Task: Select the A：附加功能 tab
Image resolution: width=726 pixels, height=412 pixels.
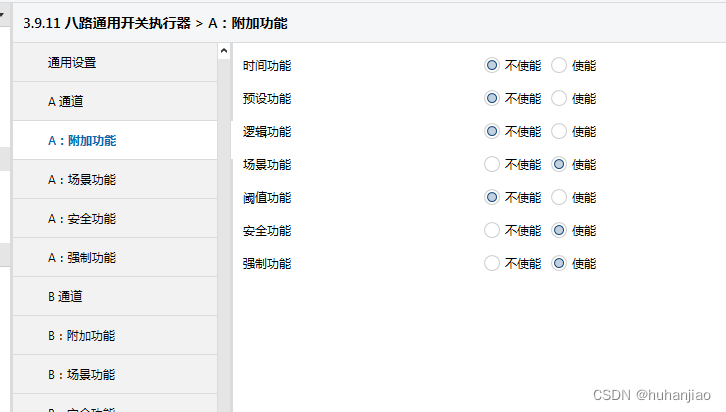Action: (81, 141)
